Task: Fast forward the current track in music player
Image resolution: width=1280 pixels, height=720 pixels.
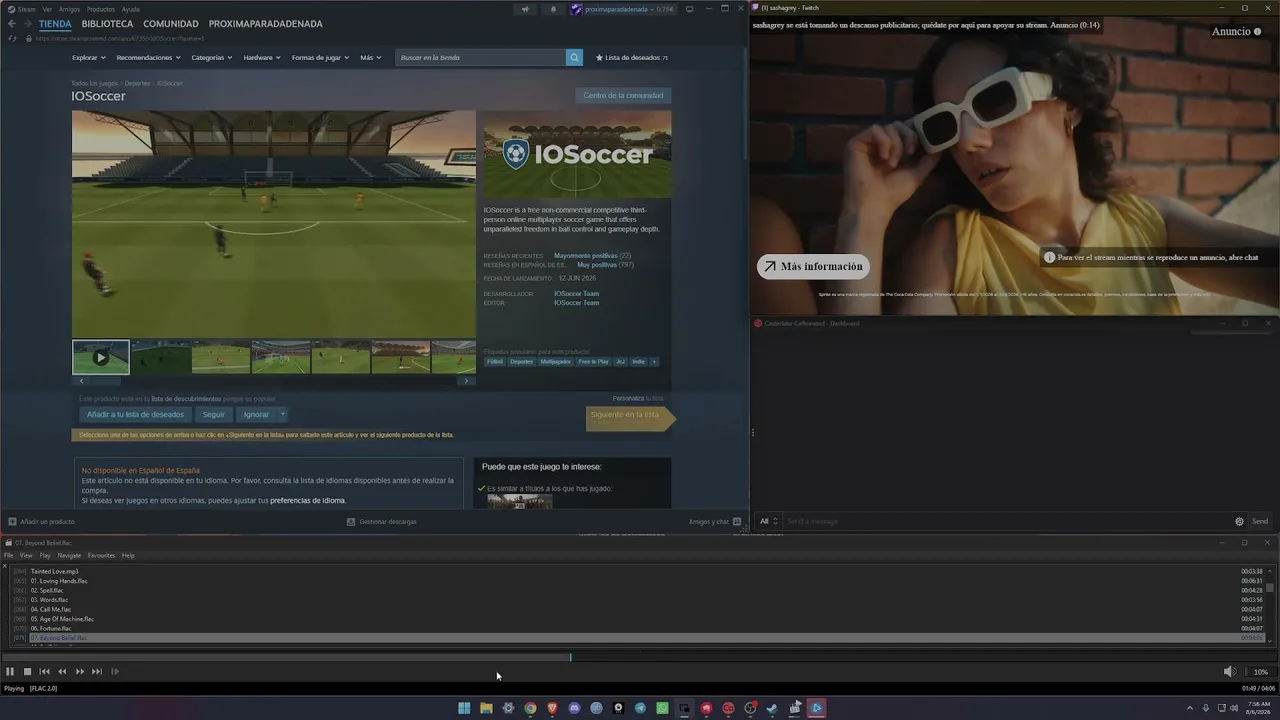Action: (x=80, y=672)
